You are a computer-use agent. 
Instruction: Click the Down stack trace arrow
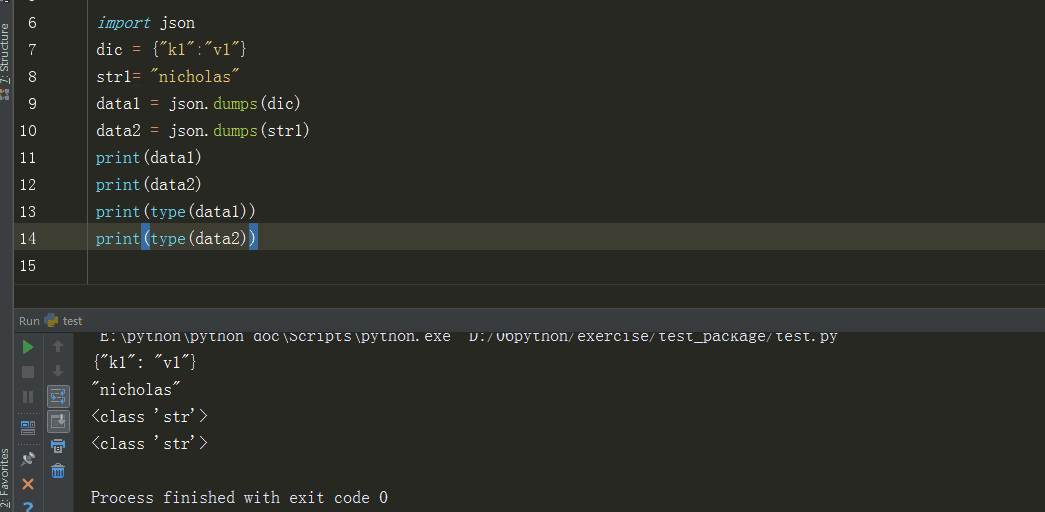58,371
